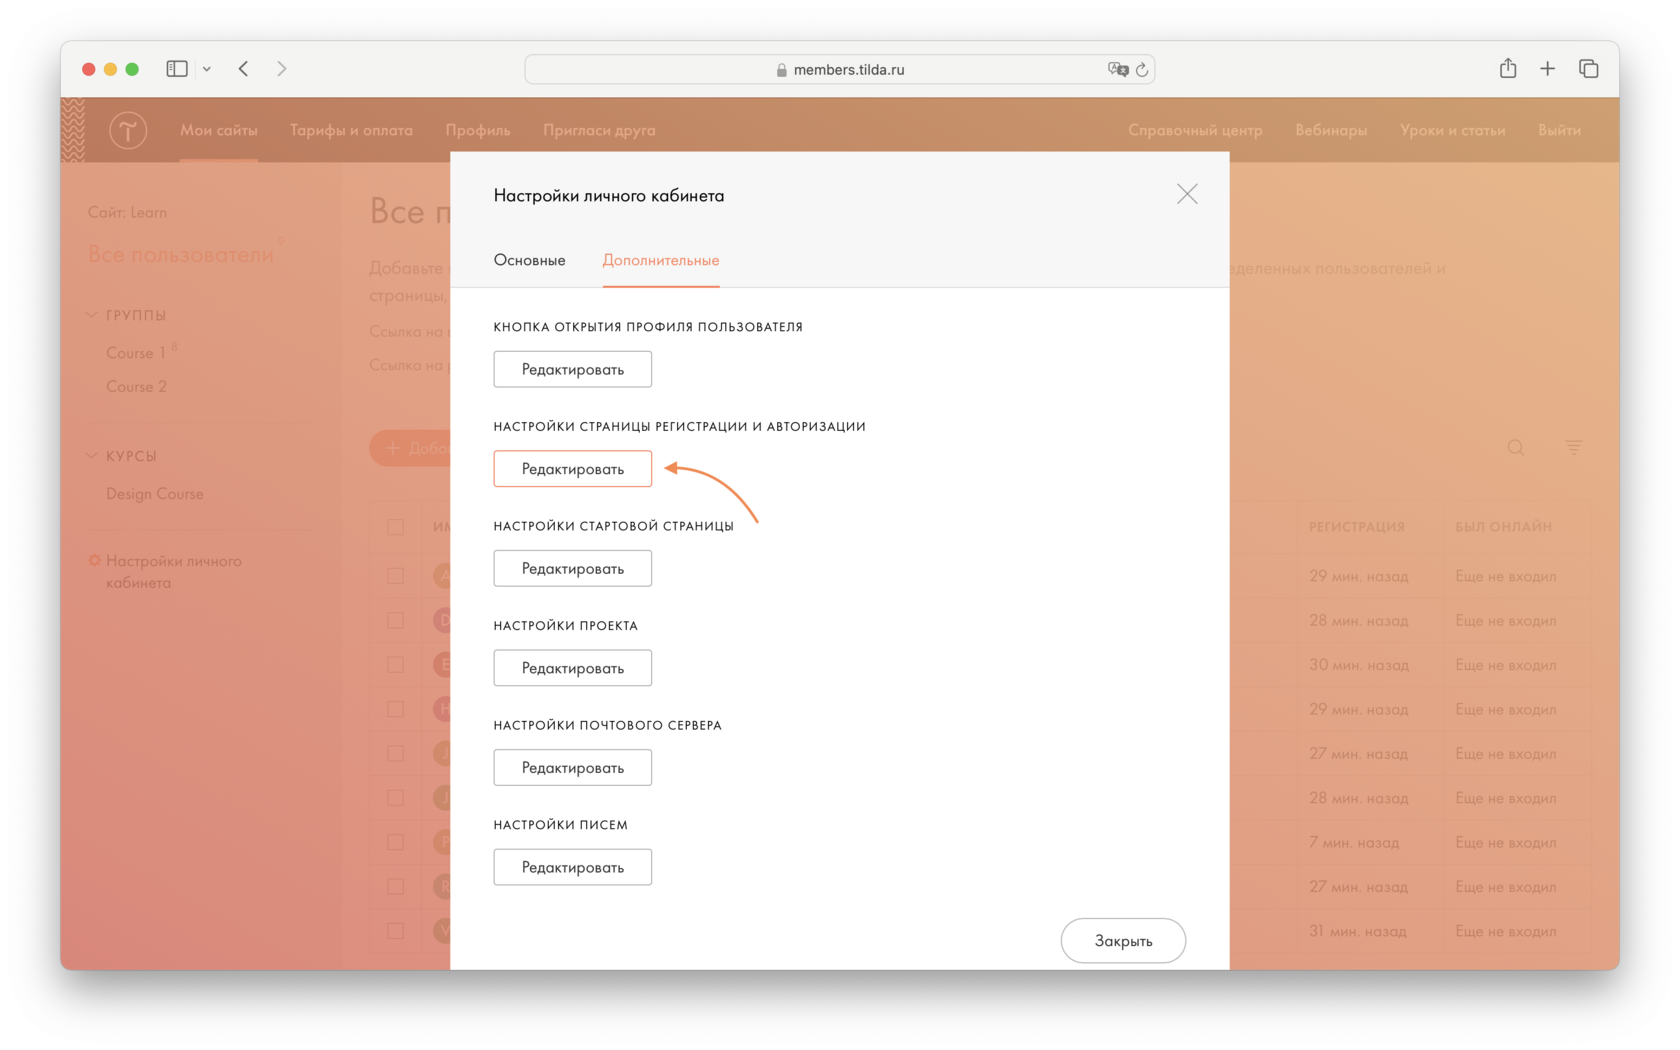The image size is (1680, 1050).
Task: Click the БЫЛ ОНЛАЙН column header
Action: 1504,527
